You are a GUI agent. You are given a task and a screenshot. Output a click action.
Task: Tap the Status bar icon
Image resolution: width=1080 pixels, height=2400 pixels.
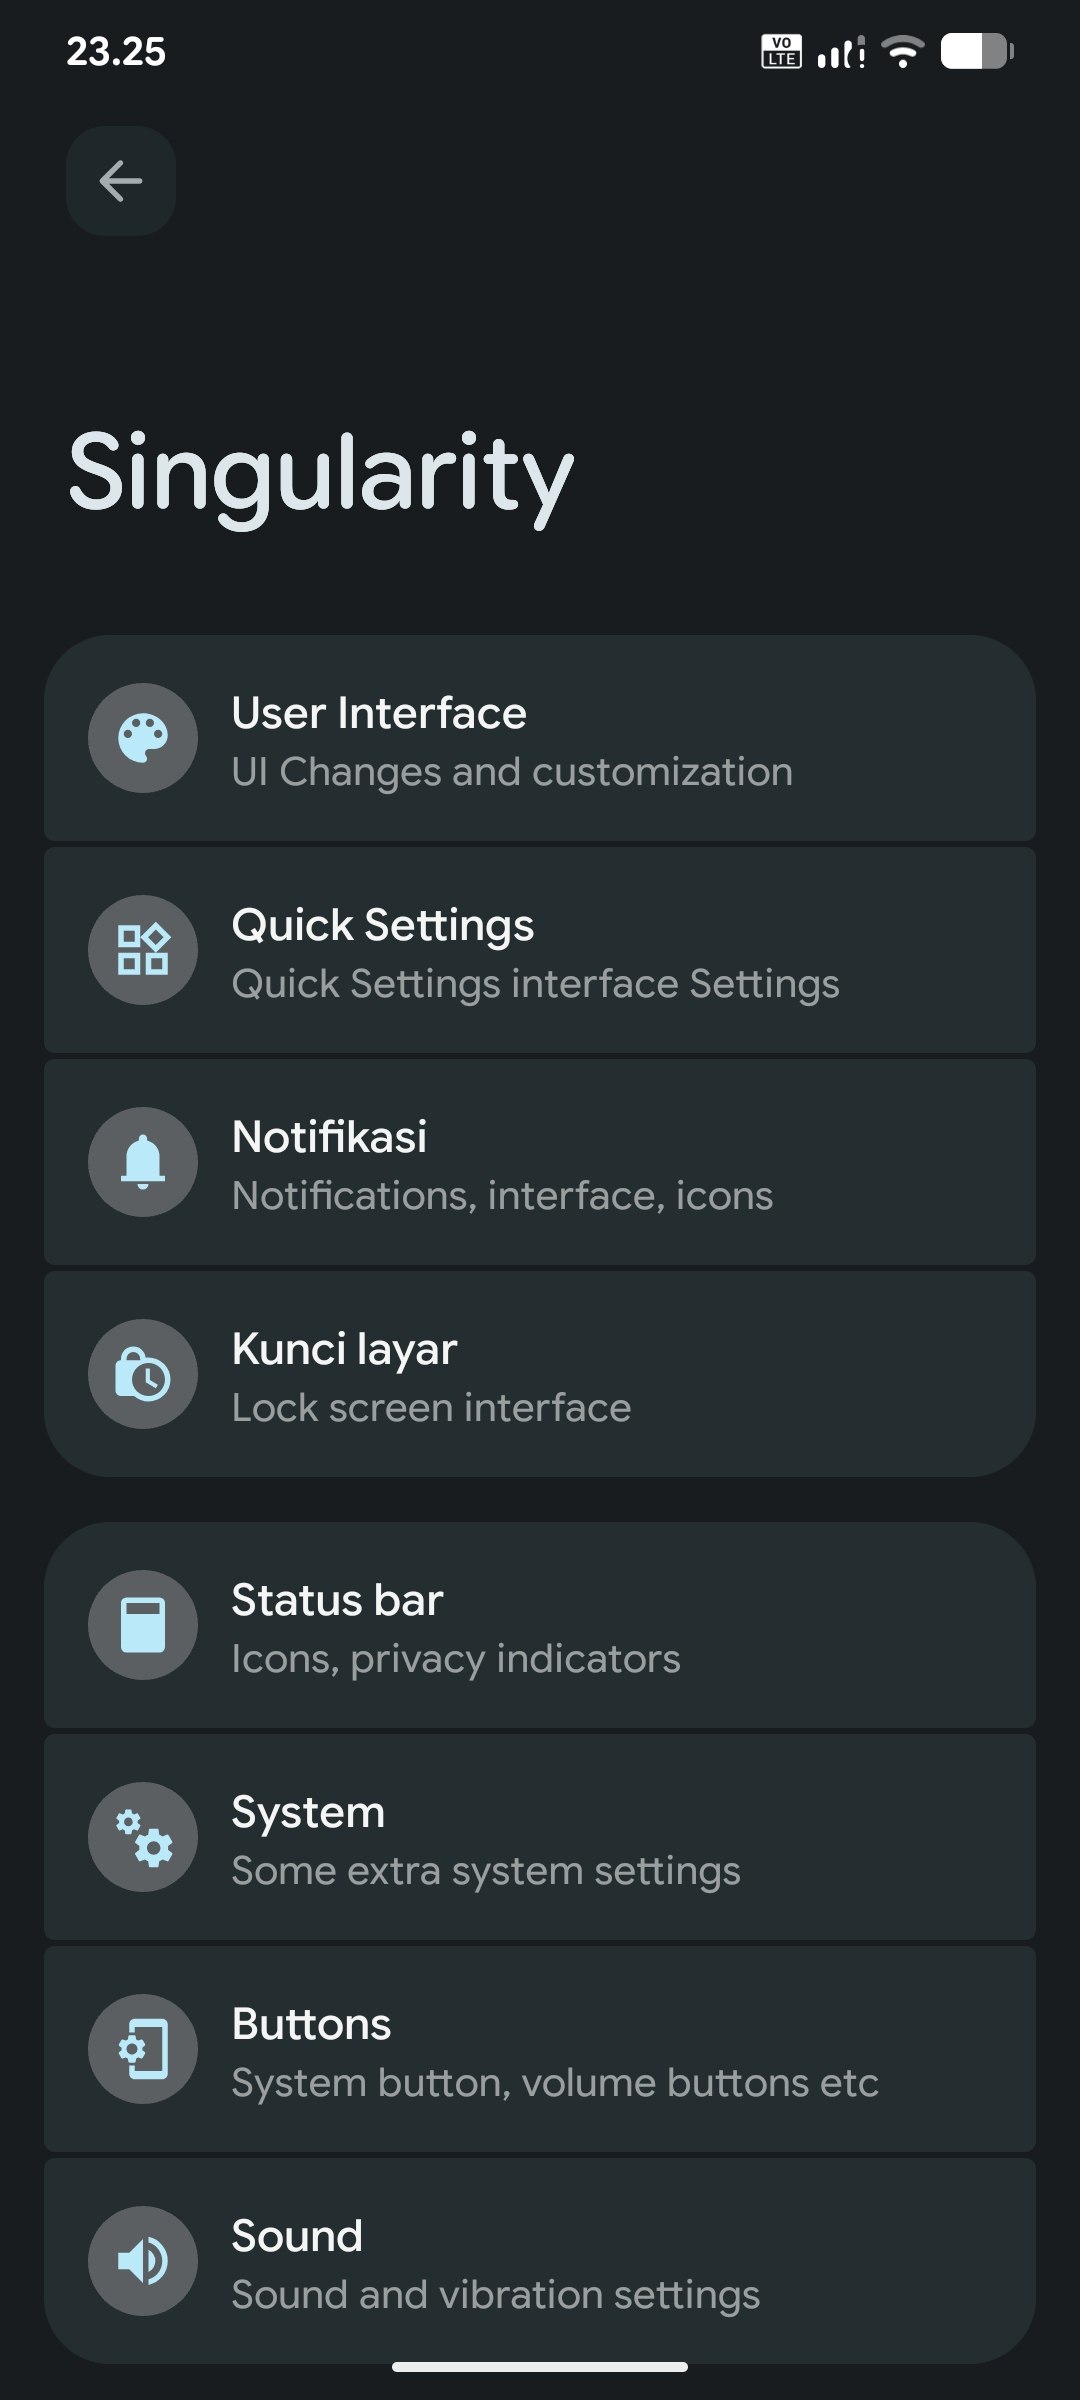pos(143,1625)
